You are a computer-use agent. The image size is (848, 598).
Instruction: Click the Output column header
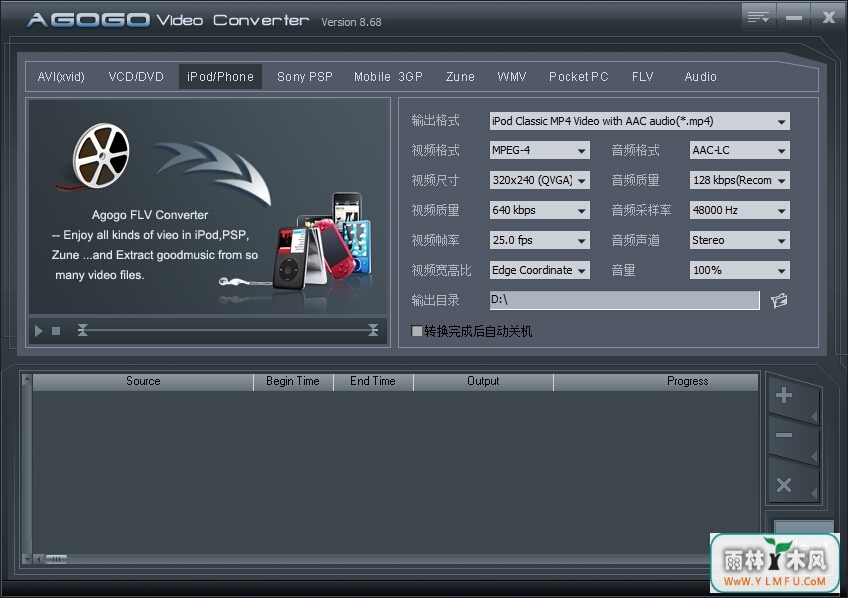tap(483, 381)
